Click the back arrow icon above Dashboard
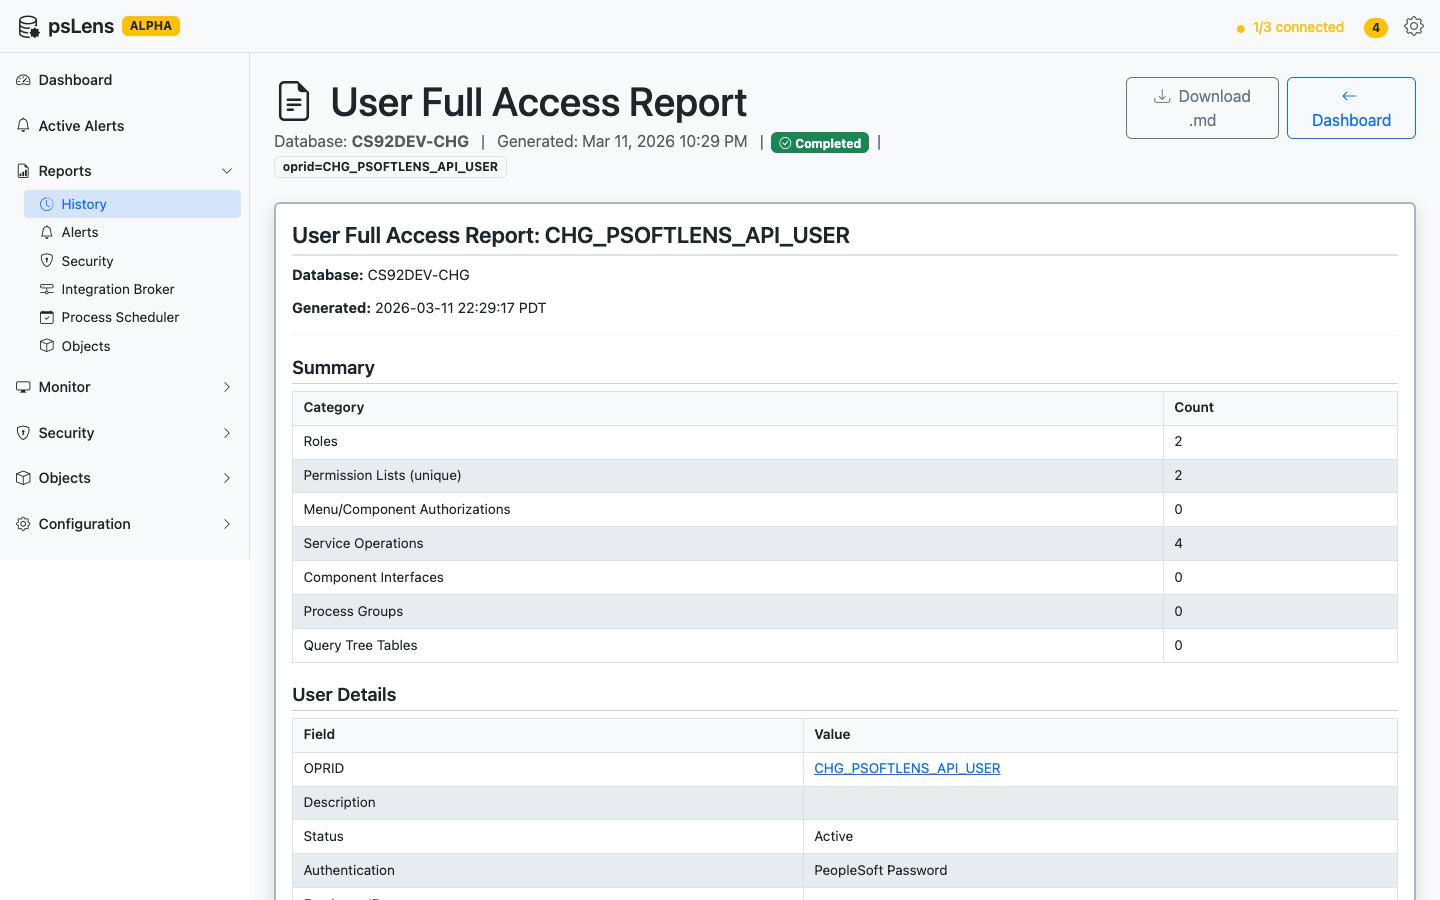 point(1349,96)
